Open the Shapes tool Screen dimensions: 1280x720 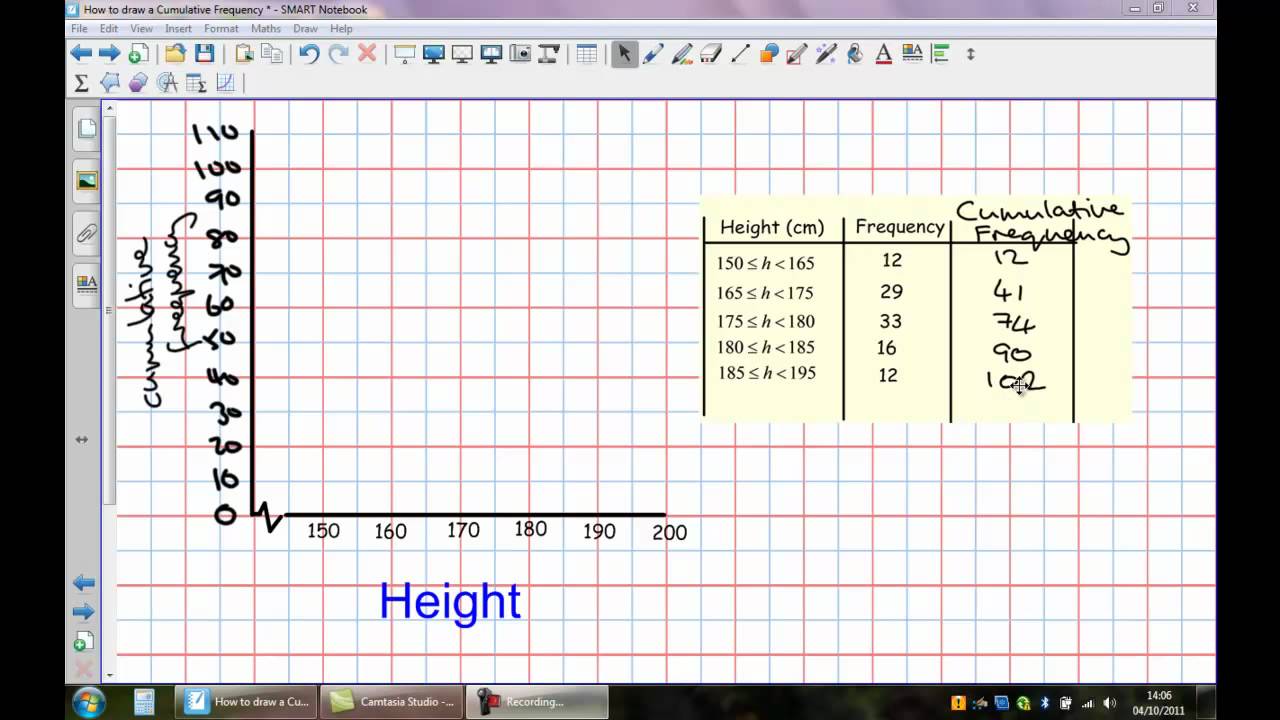coord(769,54)
